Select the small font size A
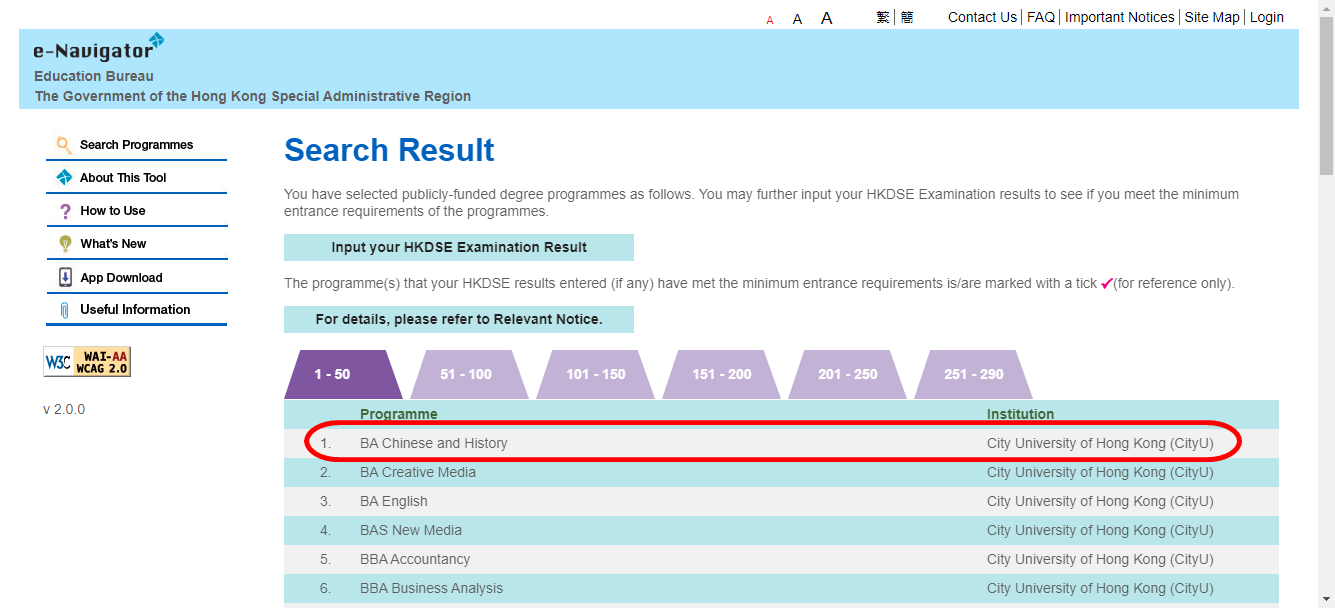The image size is (1335, 608). [770, 20]
